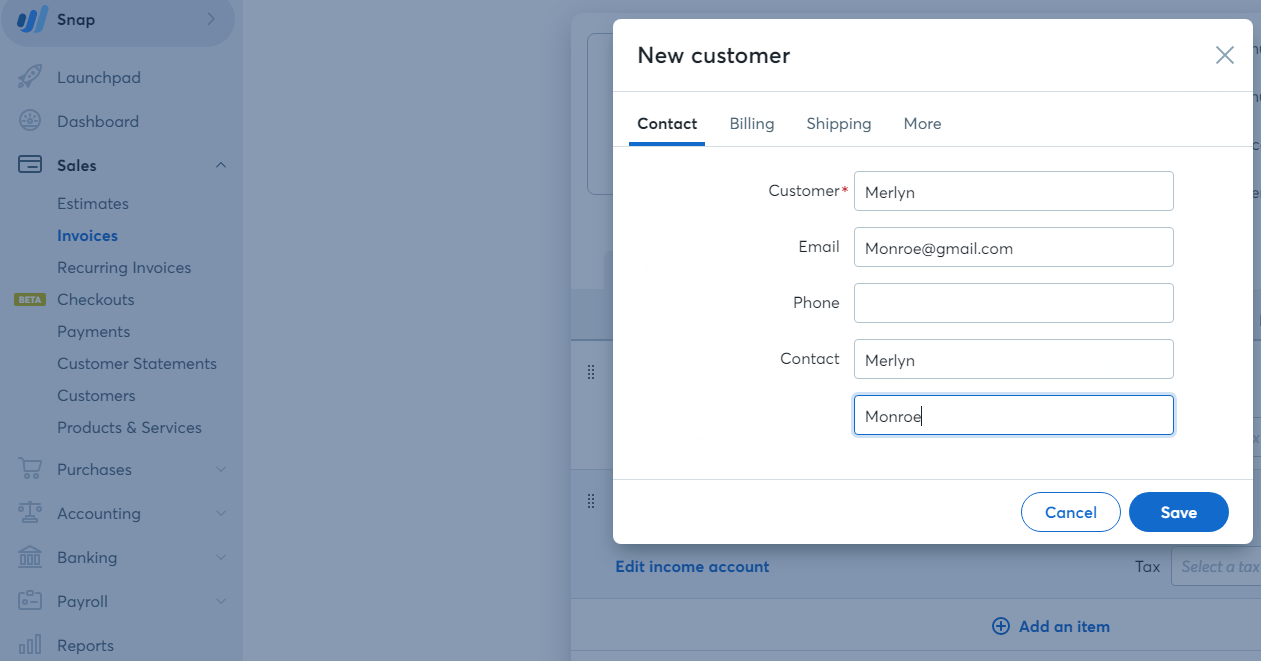1261x661 pixels.
Task: Click a drag handle on an invoice line
Action: 591,371
